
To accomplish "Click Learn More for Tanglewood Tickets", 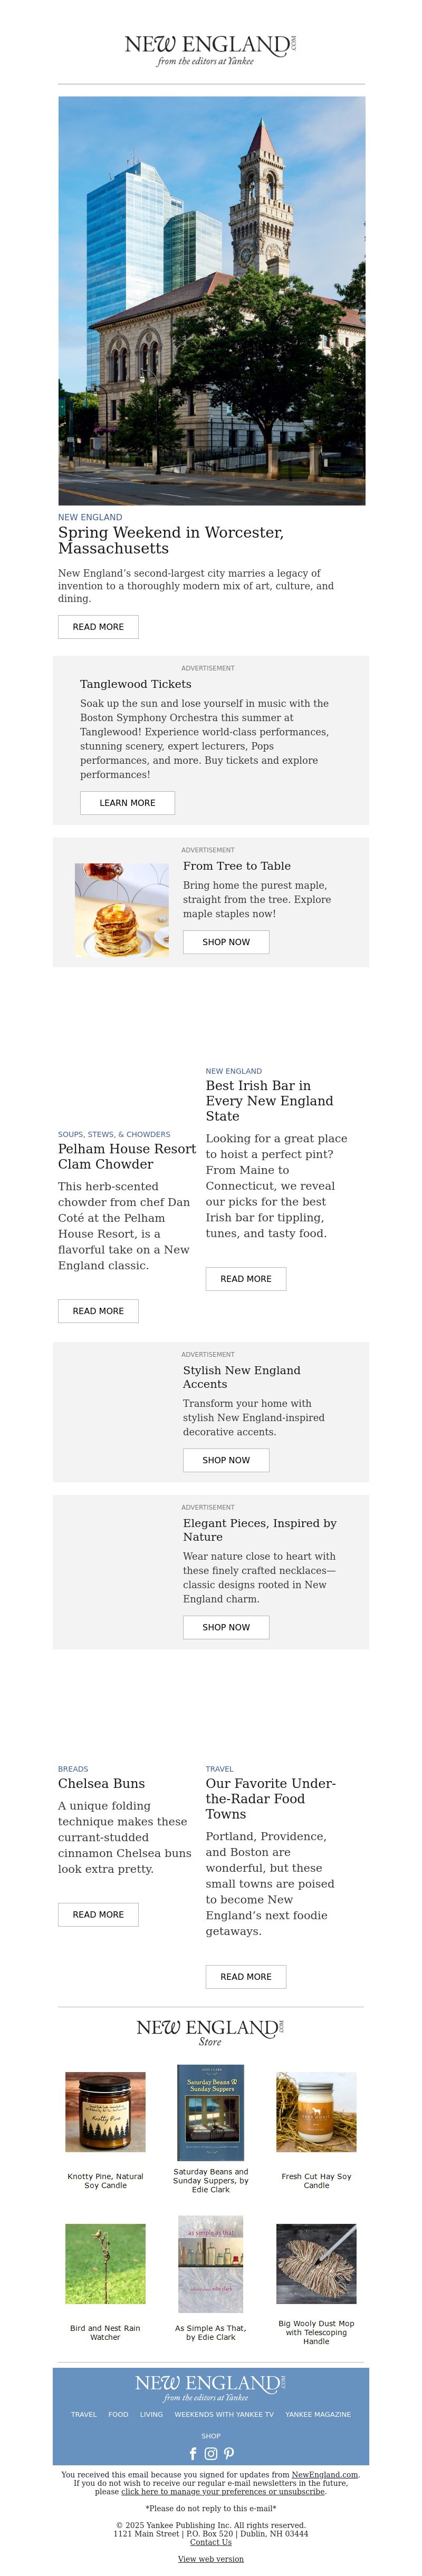I will click(x=127, y=802).
